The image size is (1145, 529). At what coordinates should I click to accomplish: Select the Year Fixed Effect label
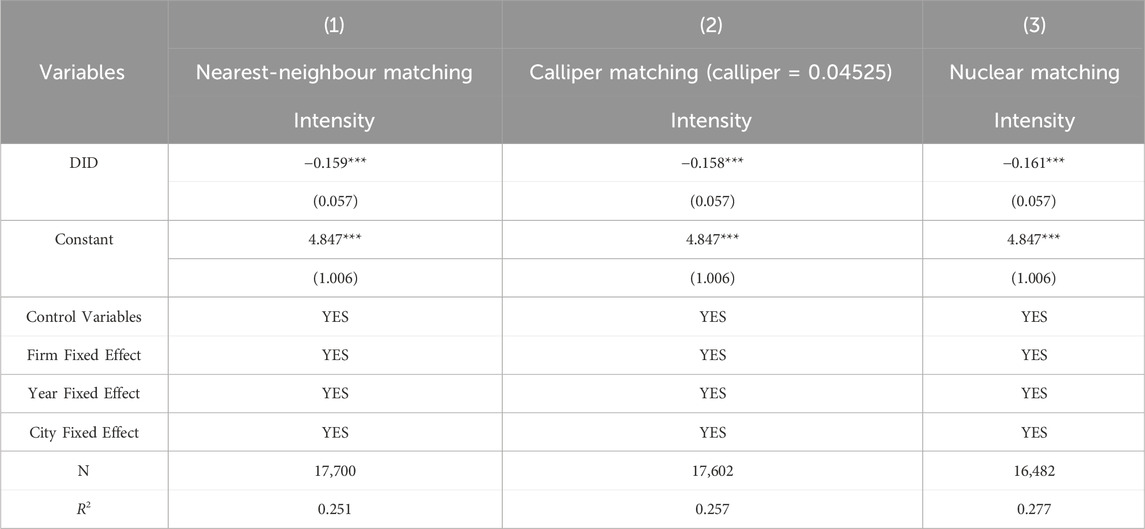(x=83, y=394)
